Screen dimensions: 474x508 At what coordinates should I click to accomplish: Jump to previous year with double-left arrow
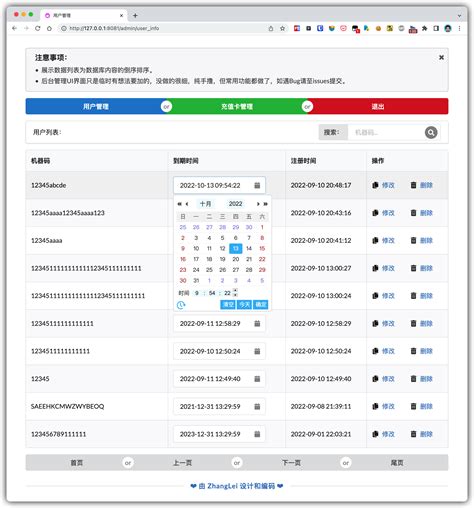179,204
